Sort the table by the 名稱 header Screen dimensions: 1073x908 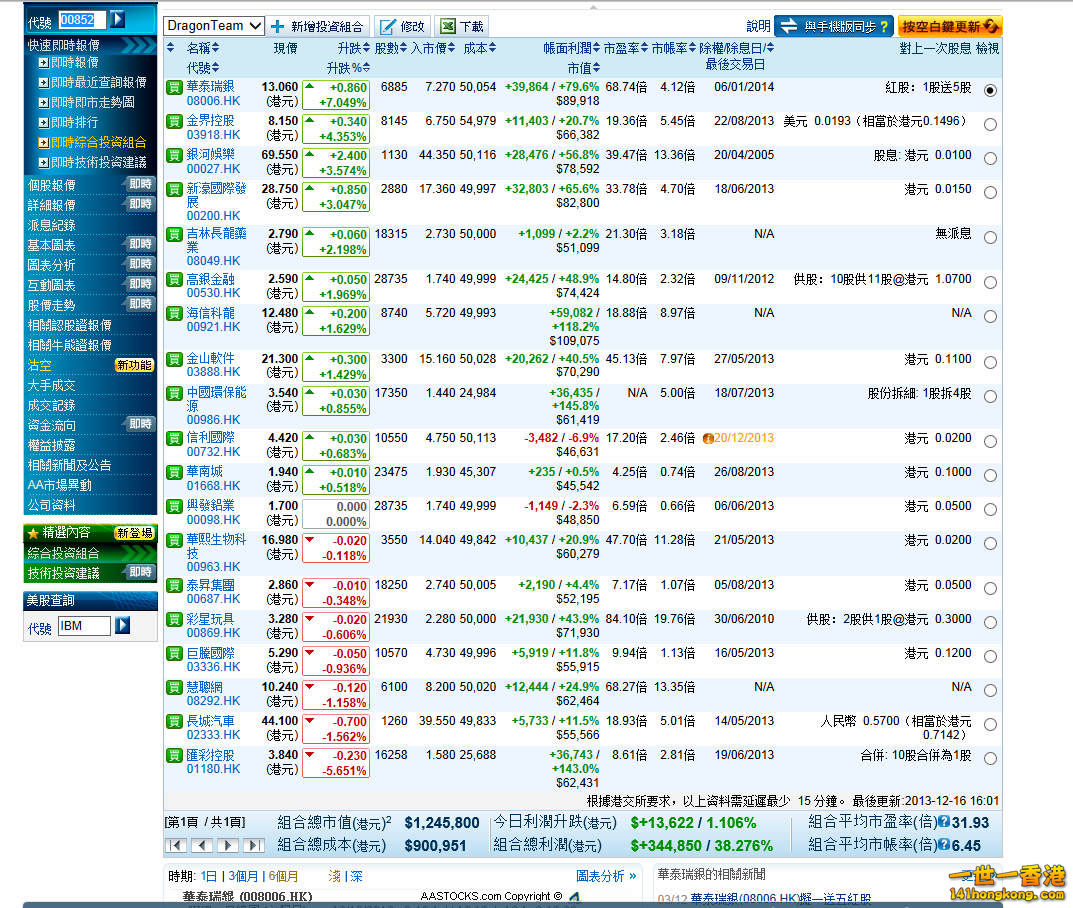tap(203, 48)
